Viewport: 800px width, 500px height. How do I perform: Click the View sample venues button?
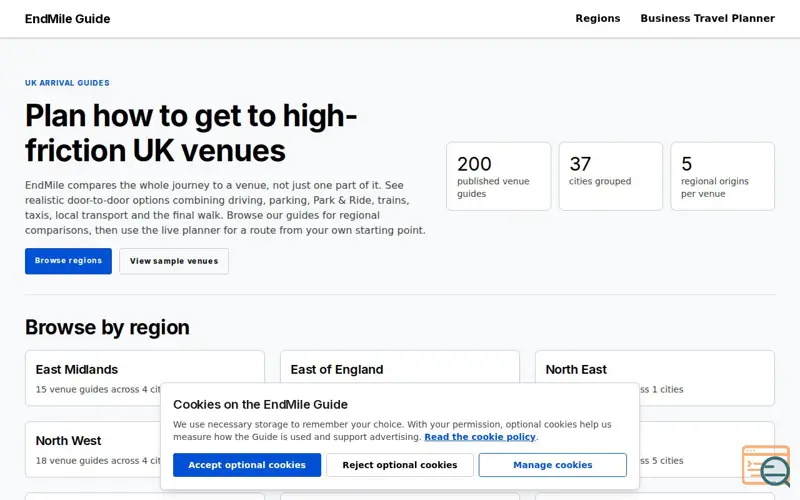[x=174, y=261]
